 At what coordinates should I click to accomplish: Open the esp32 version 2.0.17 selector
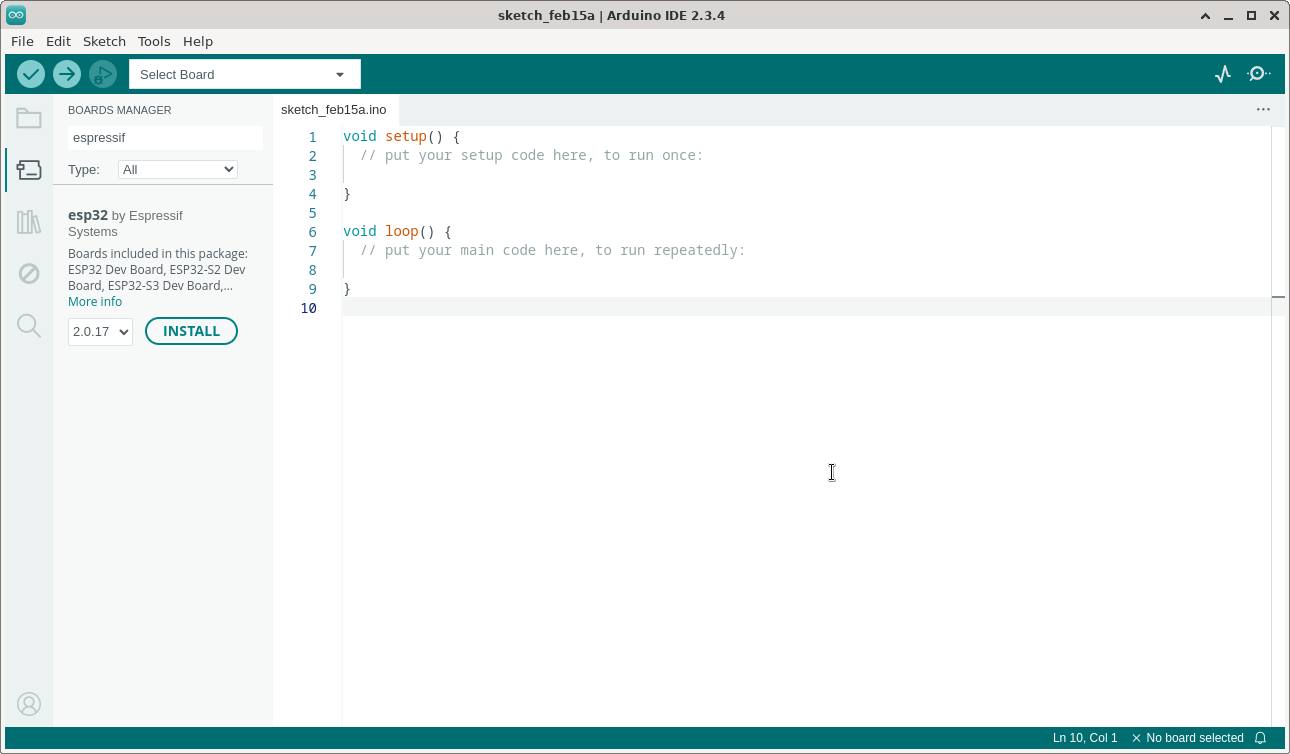coord(100,331)
